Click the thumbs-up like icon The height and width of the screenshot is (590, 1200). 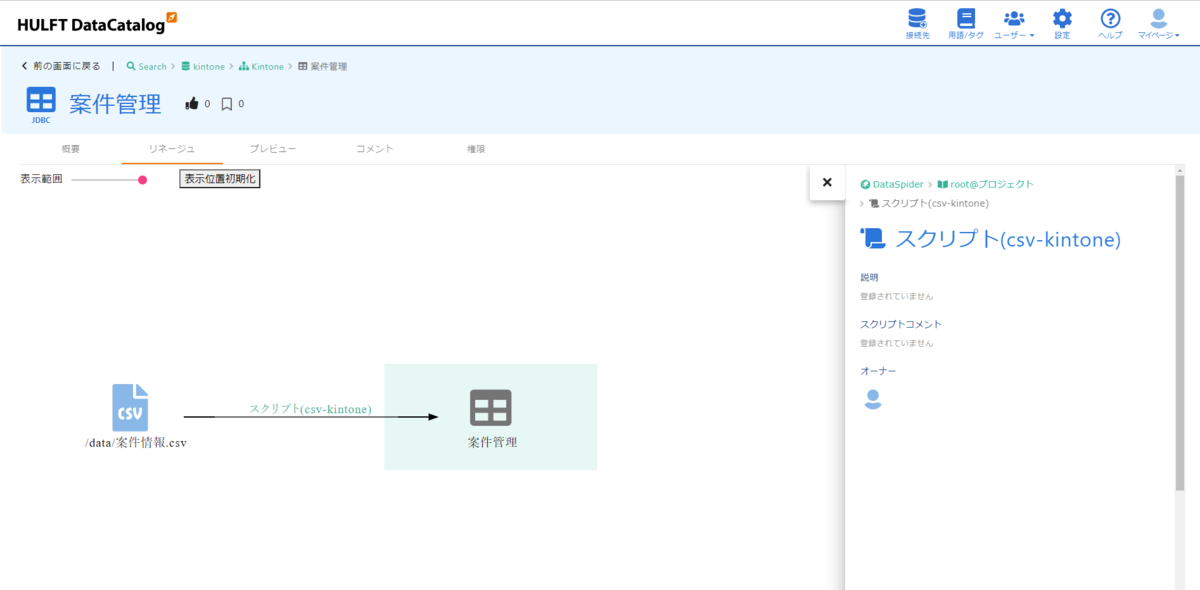[x=192, y=103]
